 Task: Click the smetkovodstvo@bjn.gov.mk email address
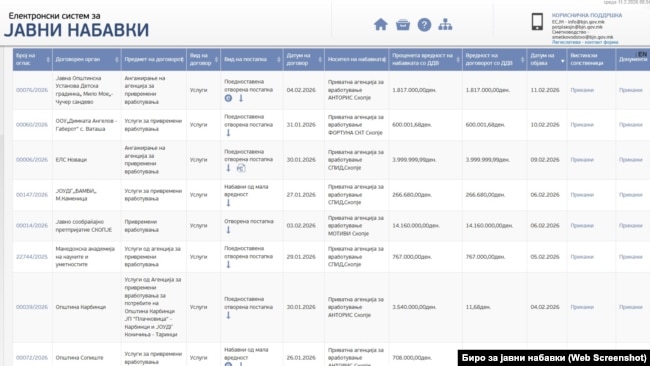point(582,37)
